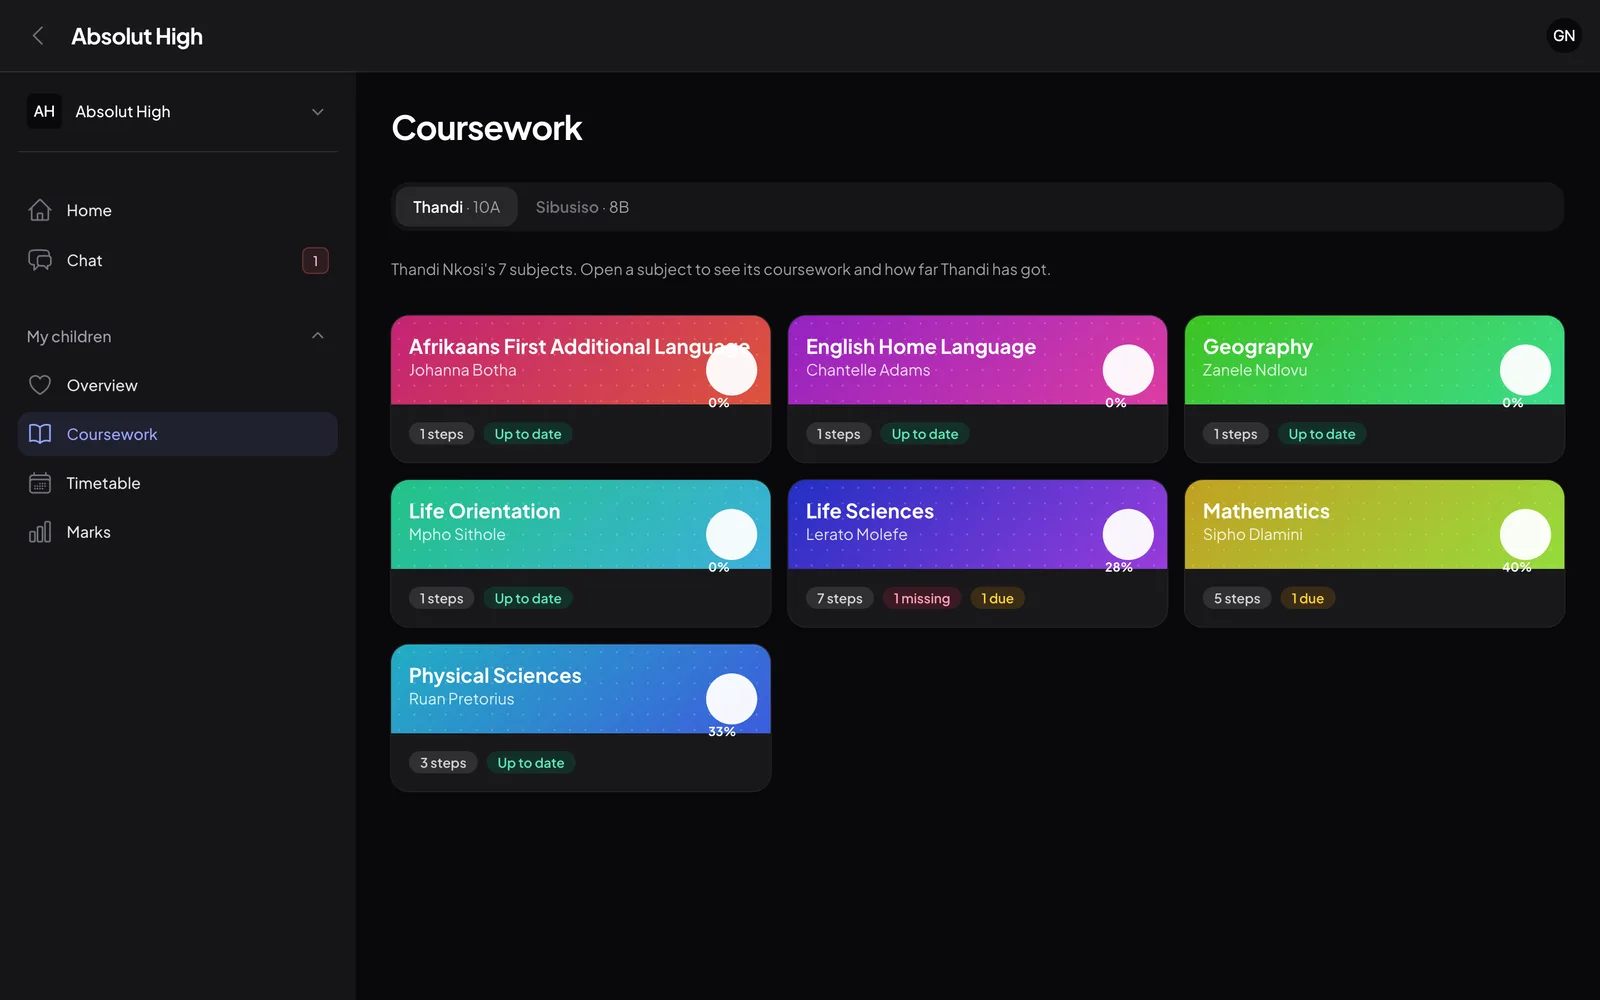Click the Overview heart icon
1600x1000 pixels.
tap(40, 385)
